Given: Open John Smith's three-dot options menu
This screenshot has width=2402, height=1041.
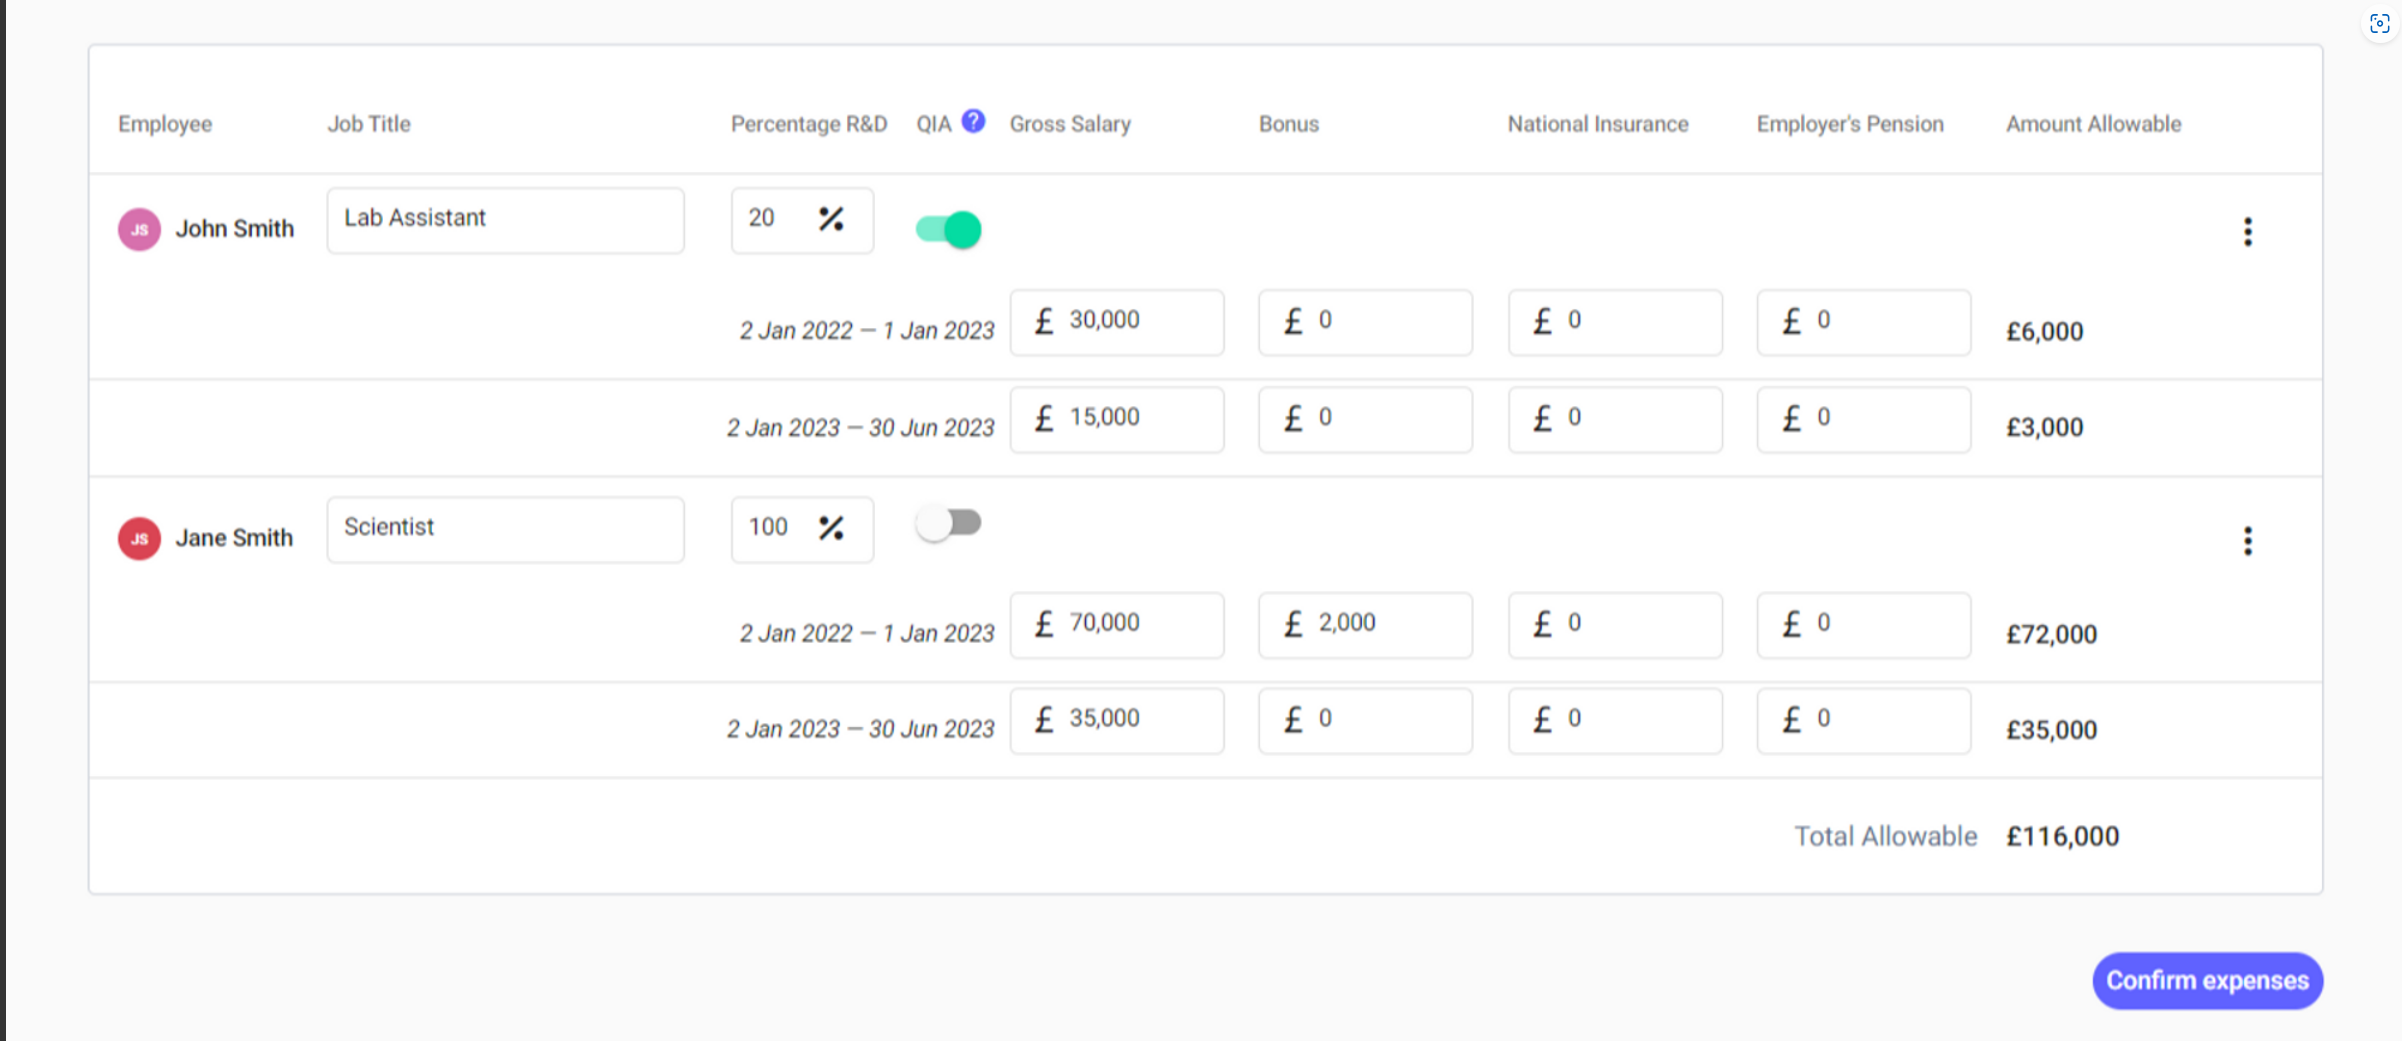Looking at the screenshot, I should point(2247,232).
